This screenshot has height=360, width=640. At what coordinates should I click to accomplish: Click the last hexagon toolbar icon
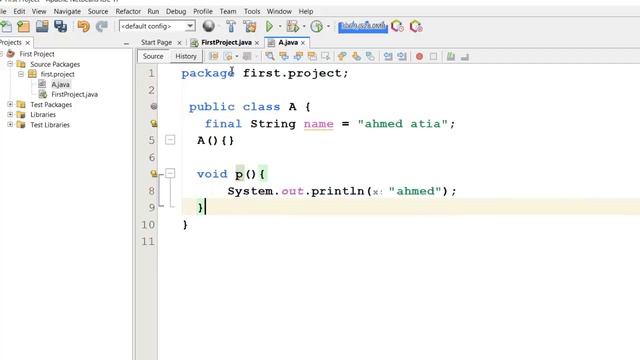coord(416,27)
